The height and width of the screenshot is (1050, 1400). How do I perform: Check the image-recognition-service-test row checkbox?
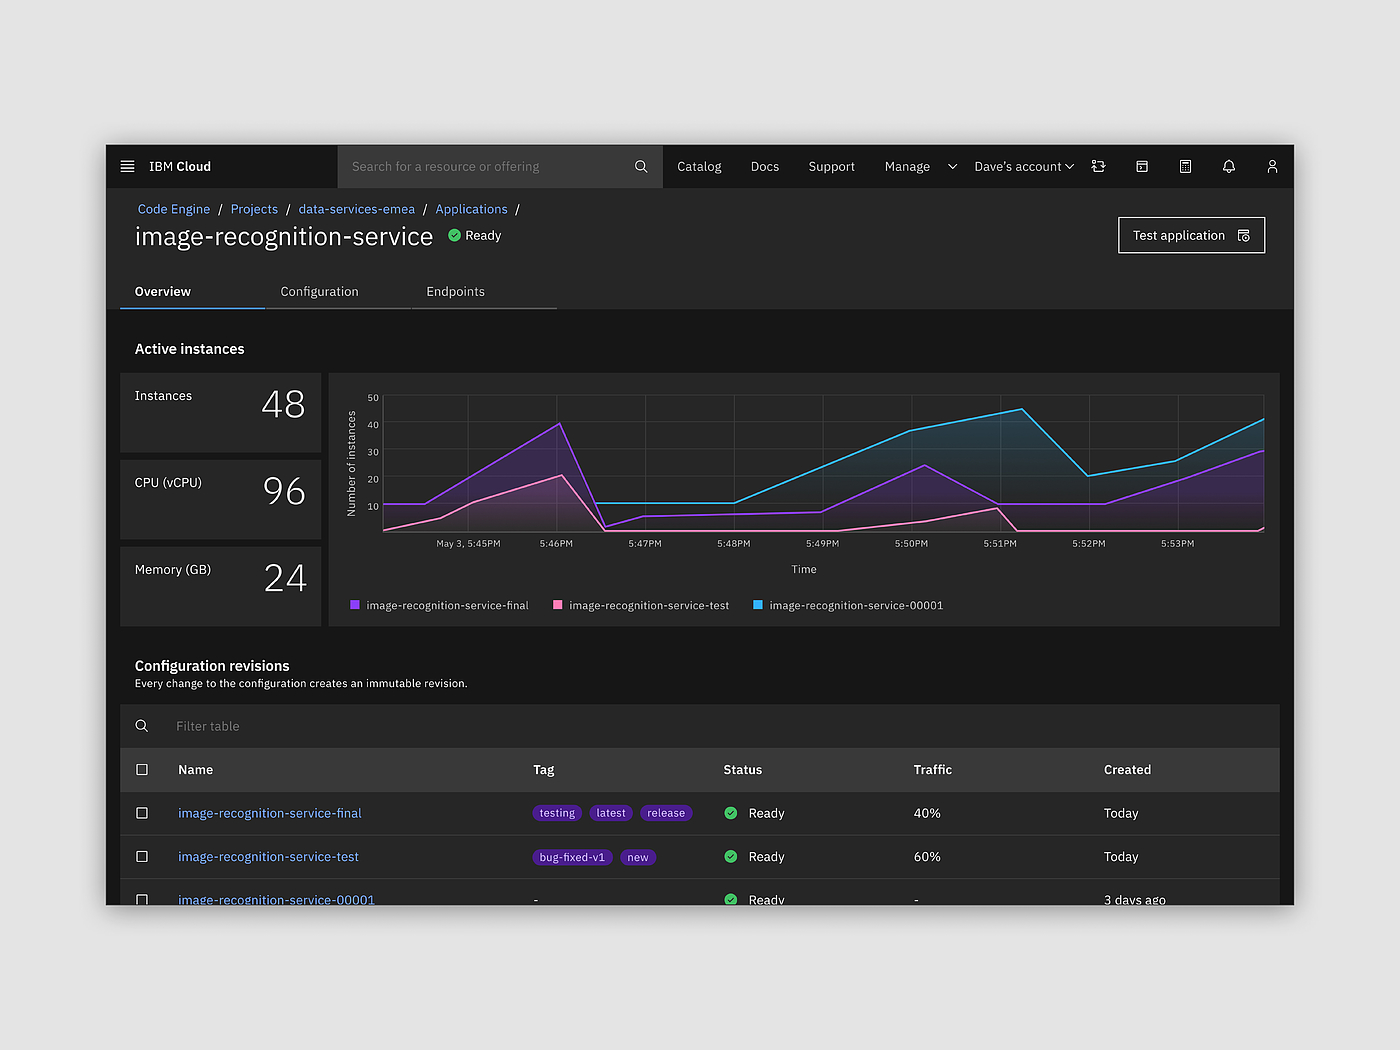point(142,857)
